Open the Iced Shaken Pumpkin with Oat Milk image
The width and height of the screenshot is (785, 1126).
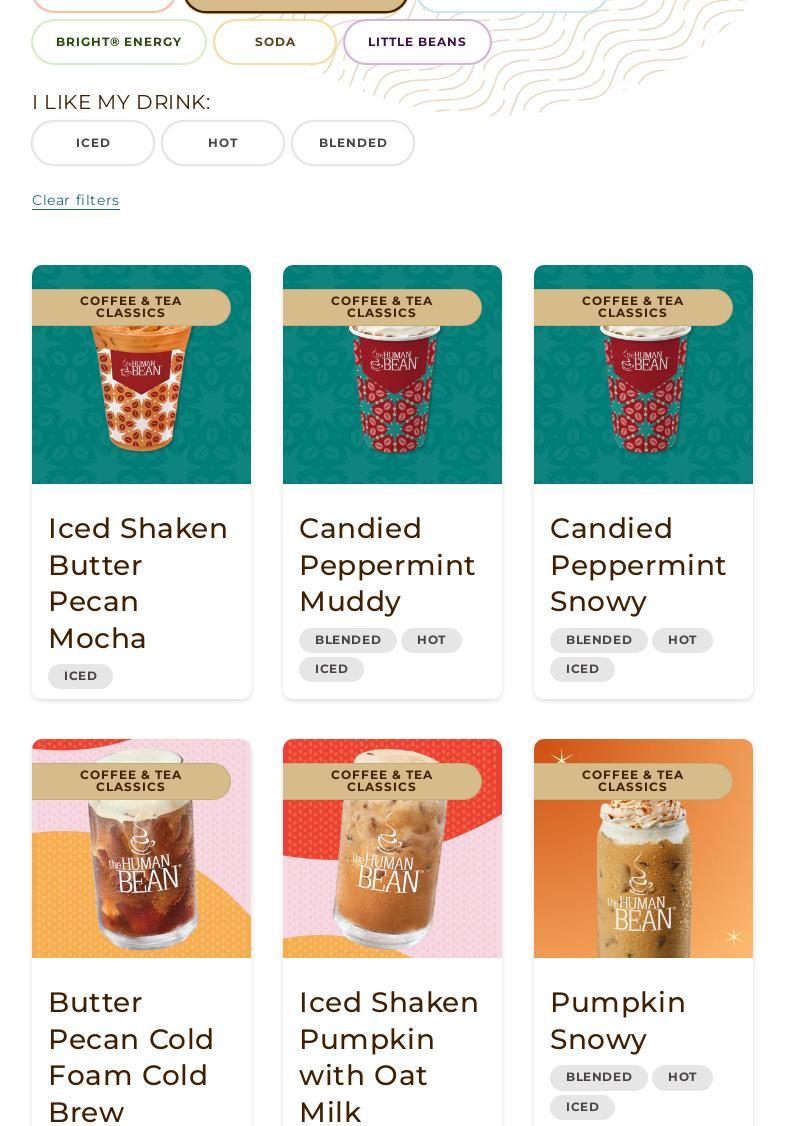[x=392, y=848]
